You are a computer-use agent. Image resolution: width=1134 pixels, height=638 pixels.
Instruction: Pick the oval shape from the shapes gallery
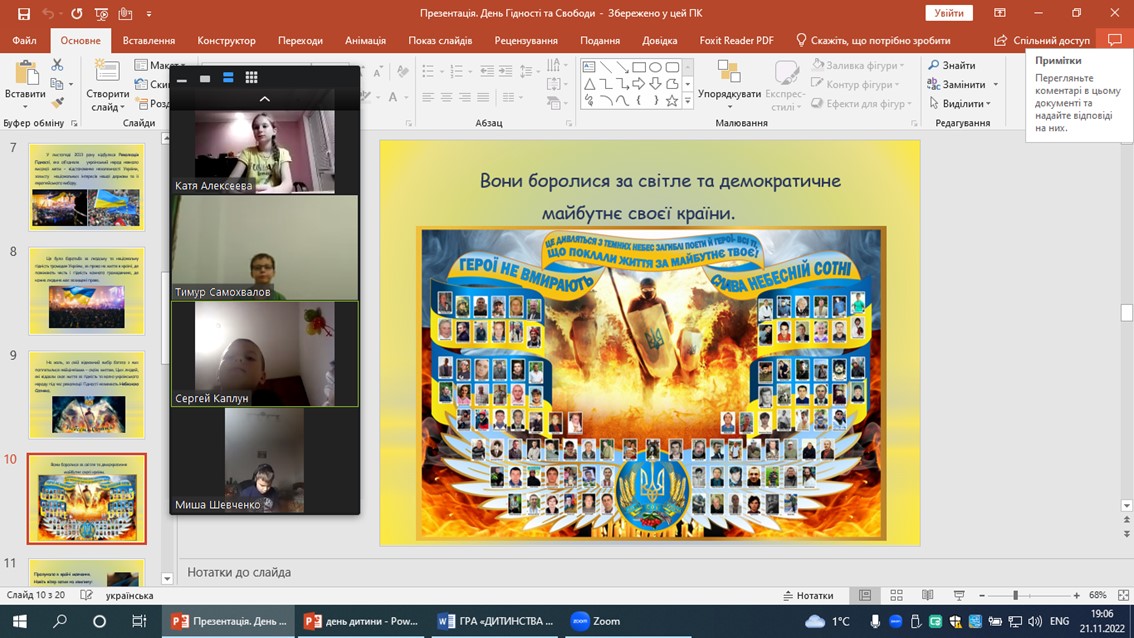click(655, 67)
